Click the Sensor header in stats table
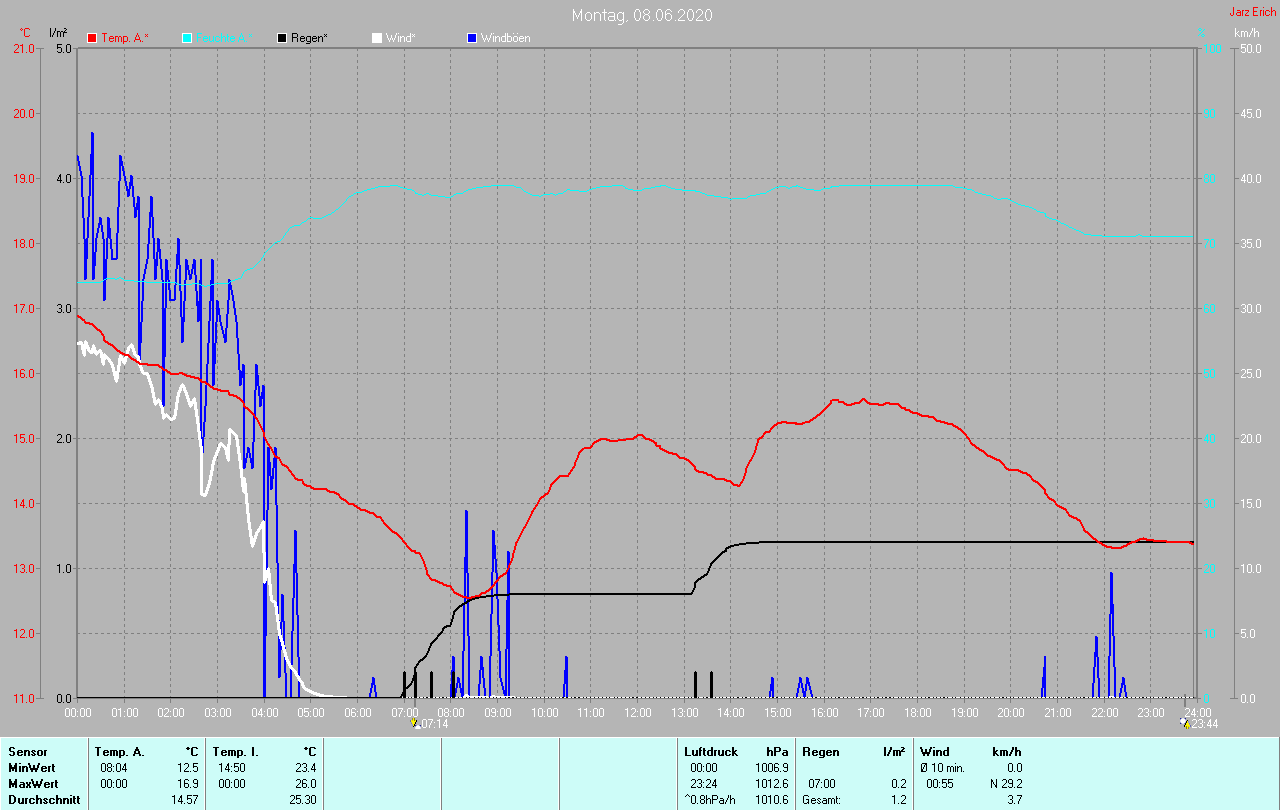This screenshot has width=1280, height=810. [x=27, y=751]
